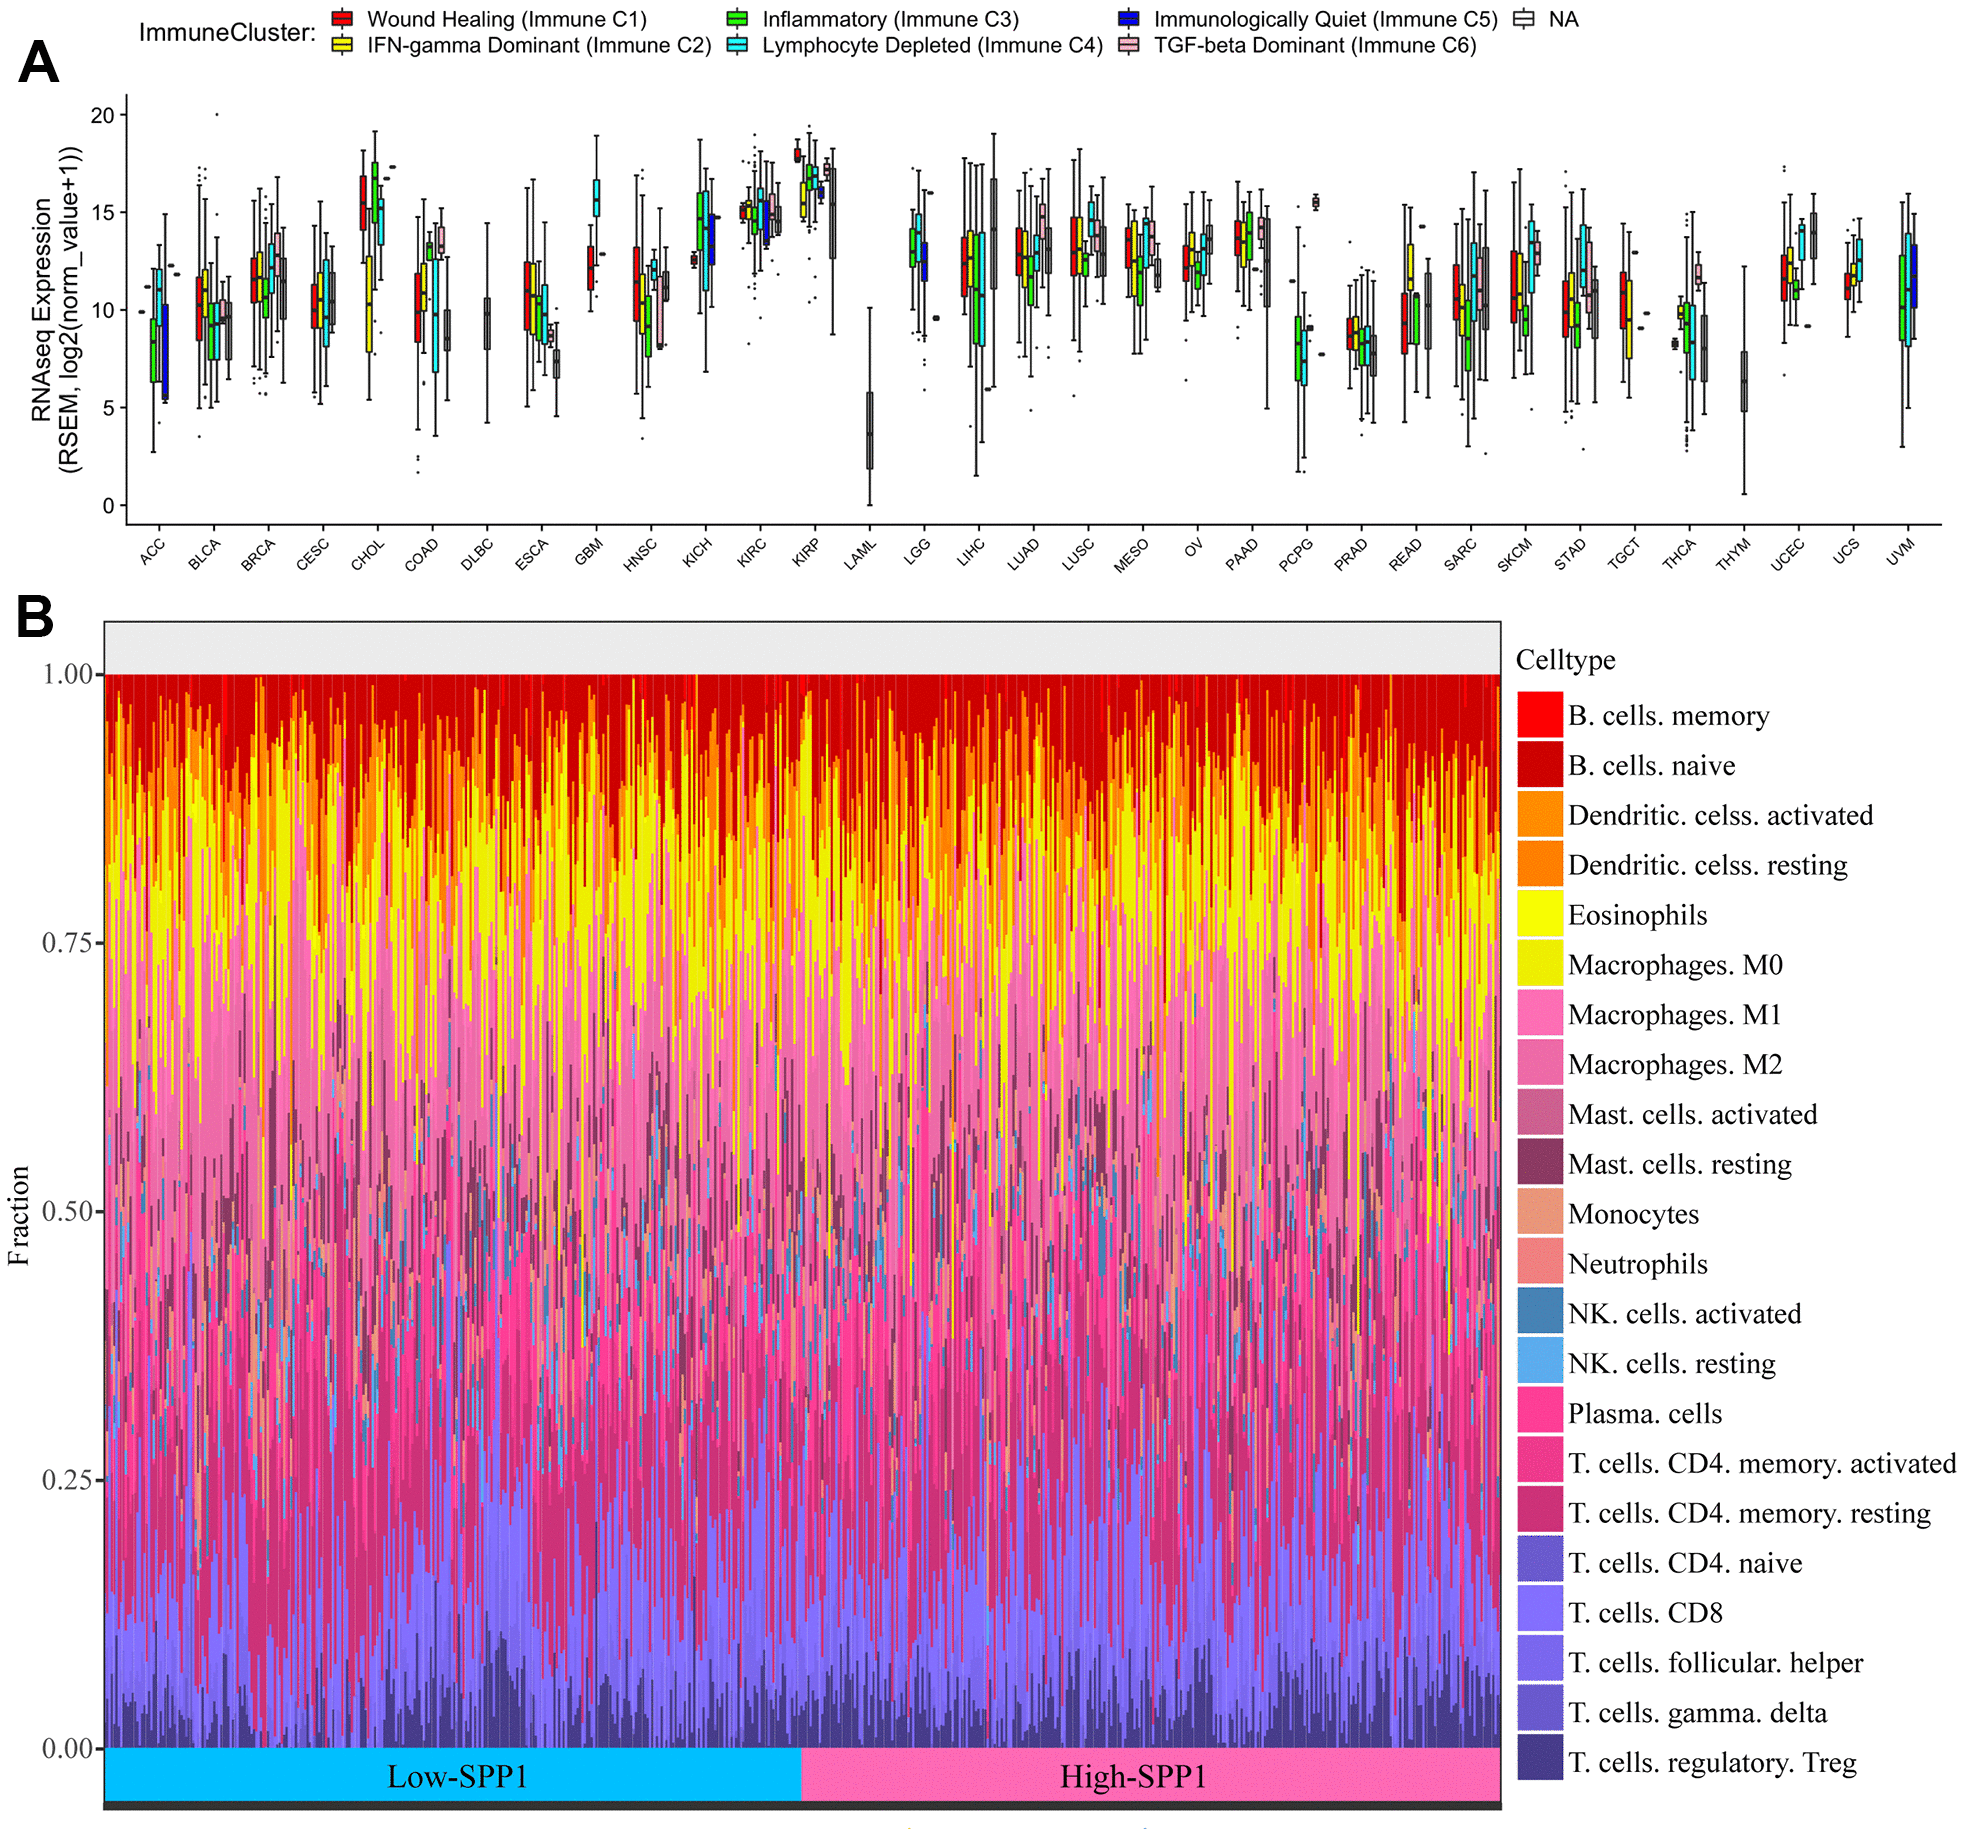Click the LAML gray NA boxplot
1965x1837 pixels.
[x=869, y=430]
